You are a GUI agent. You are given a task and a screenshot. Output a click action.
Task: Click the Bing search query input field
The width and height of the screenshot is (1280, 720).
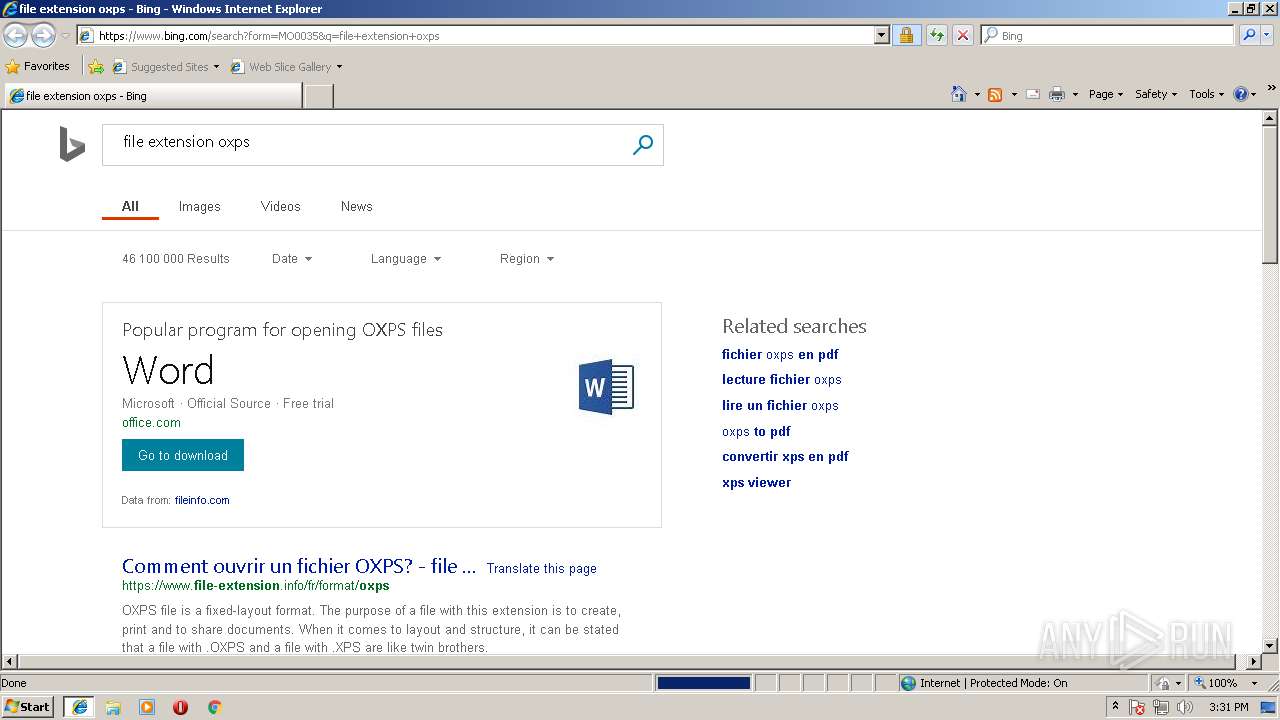tap(365, 145)
